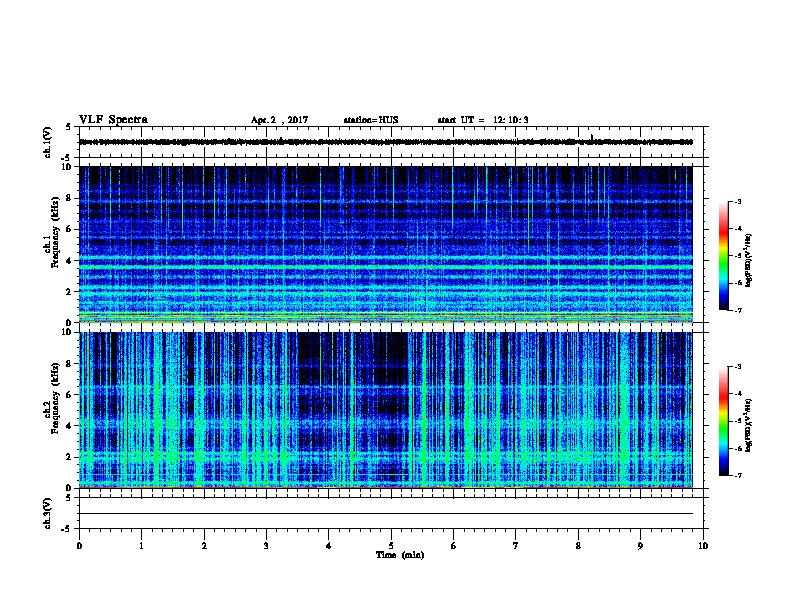Click the ch.2 spectrogram color scale bar
This screenshot has width=792, height=612.
[x=723, y=421]
